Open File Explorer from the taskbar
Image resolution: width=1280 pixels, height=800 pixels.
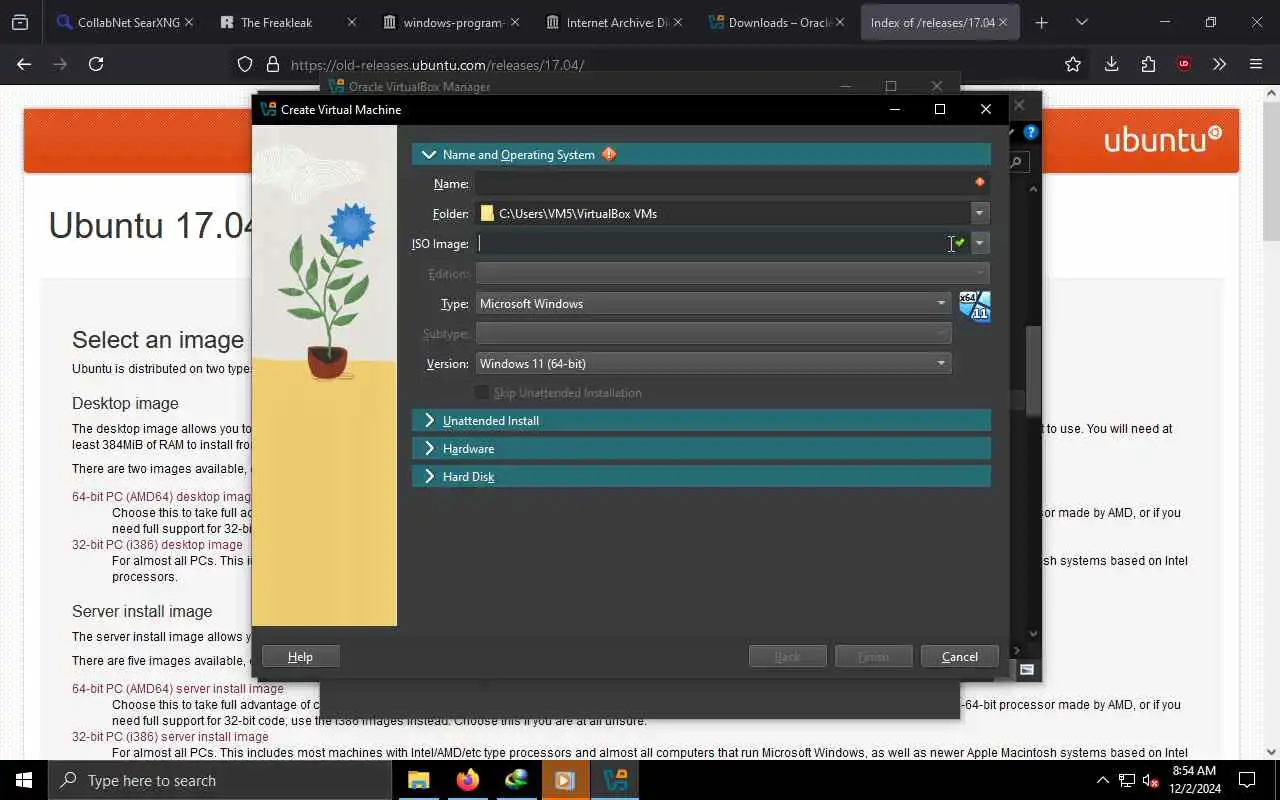pos(419,780)
